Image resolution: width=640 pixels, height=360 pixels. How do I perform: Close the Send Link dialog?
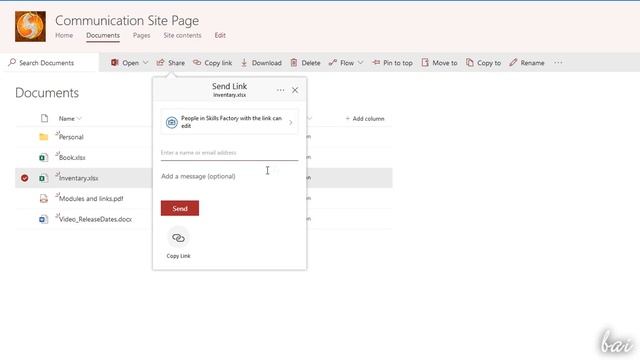[295, 90]
